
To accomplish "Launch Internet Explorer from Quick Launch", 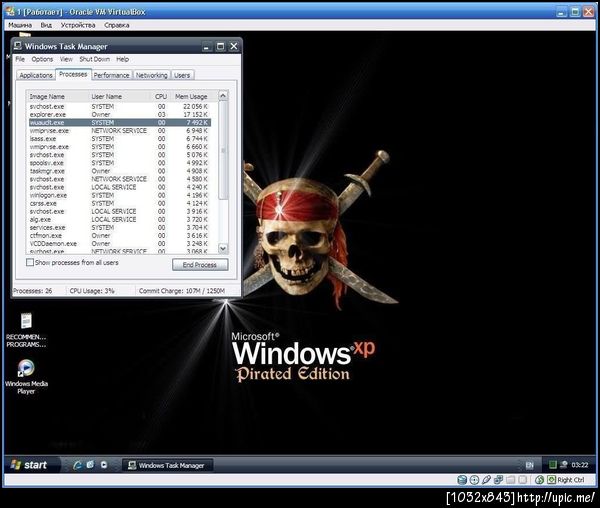I will [78, 465].
